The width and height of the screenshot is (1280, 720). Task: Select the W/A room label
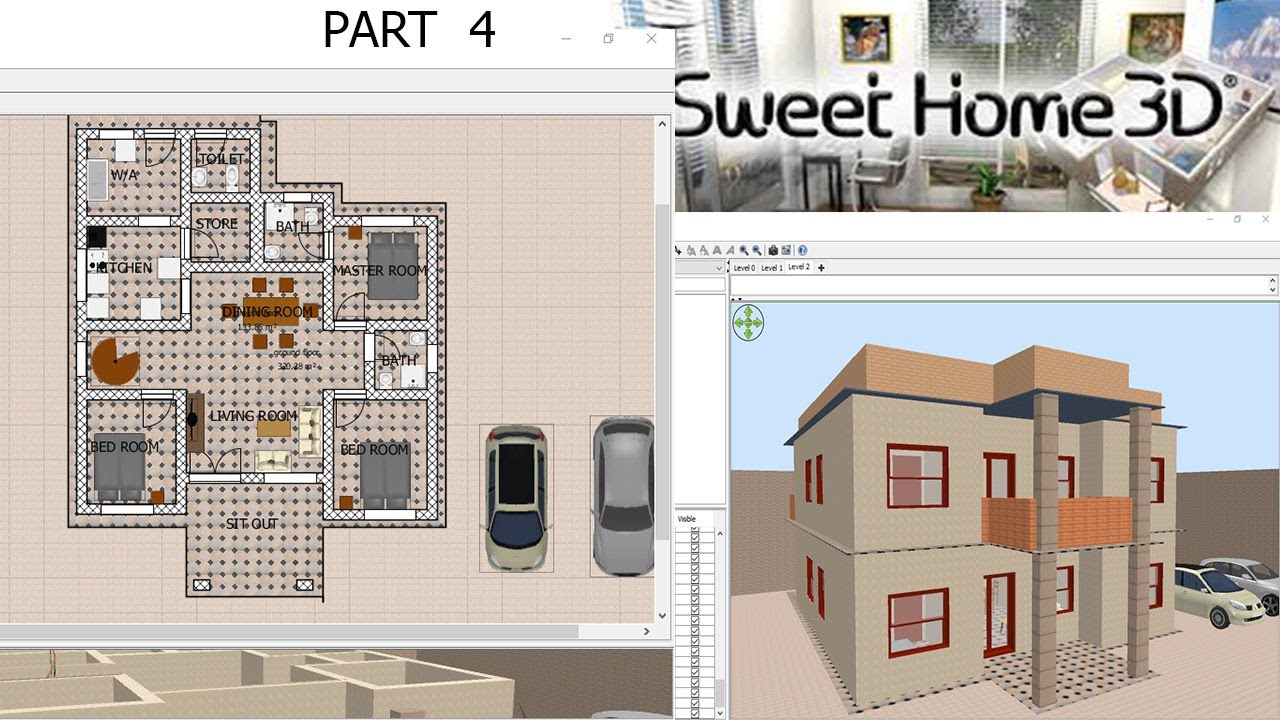click(x=124, y=175)
